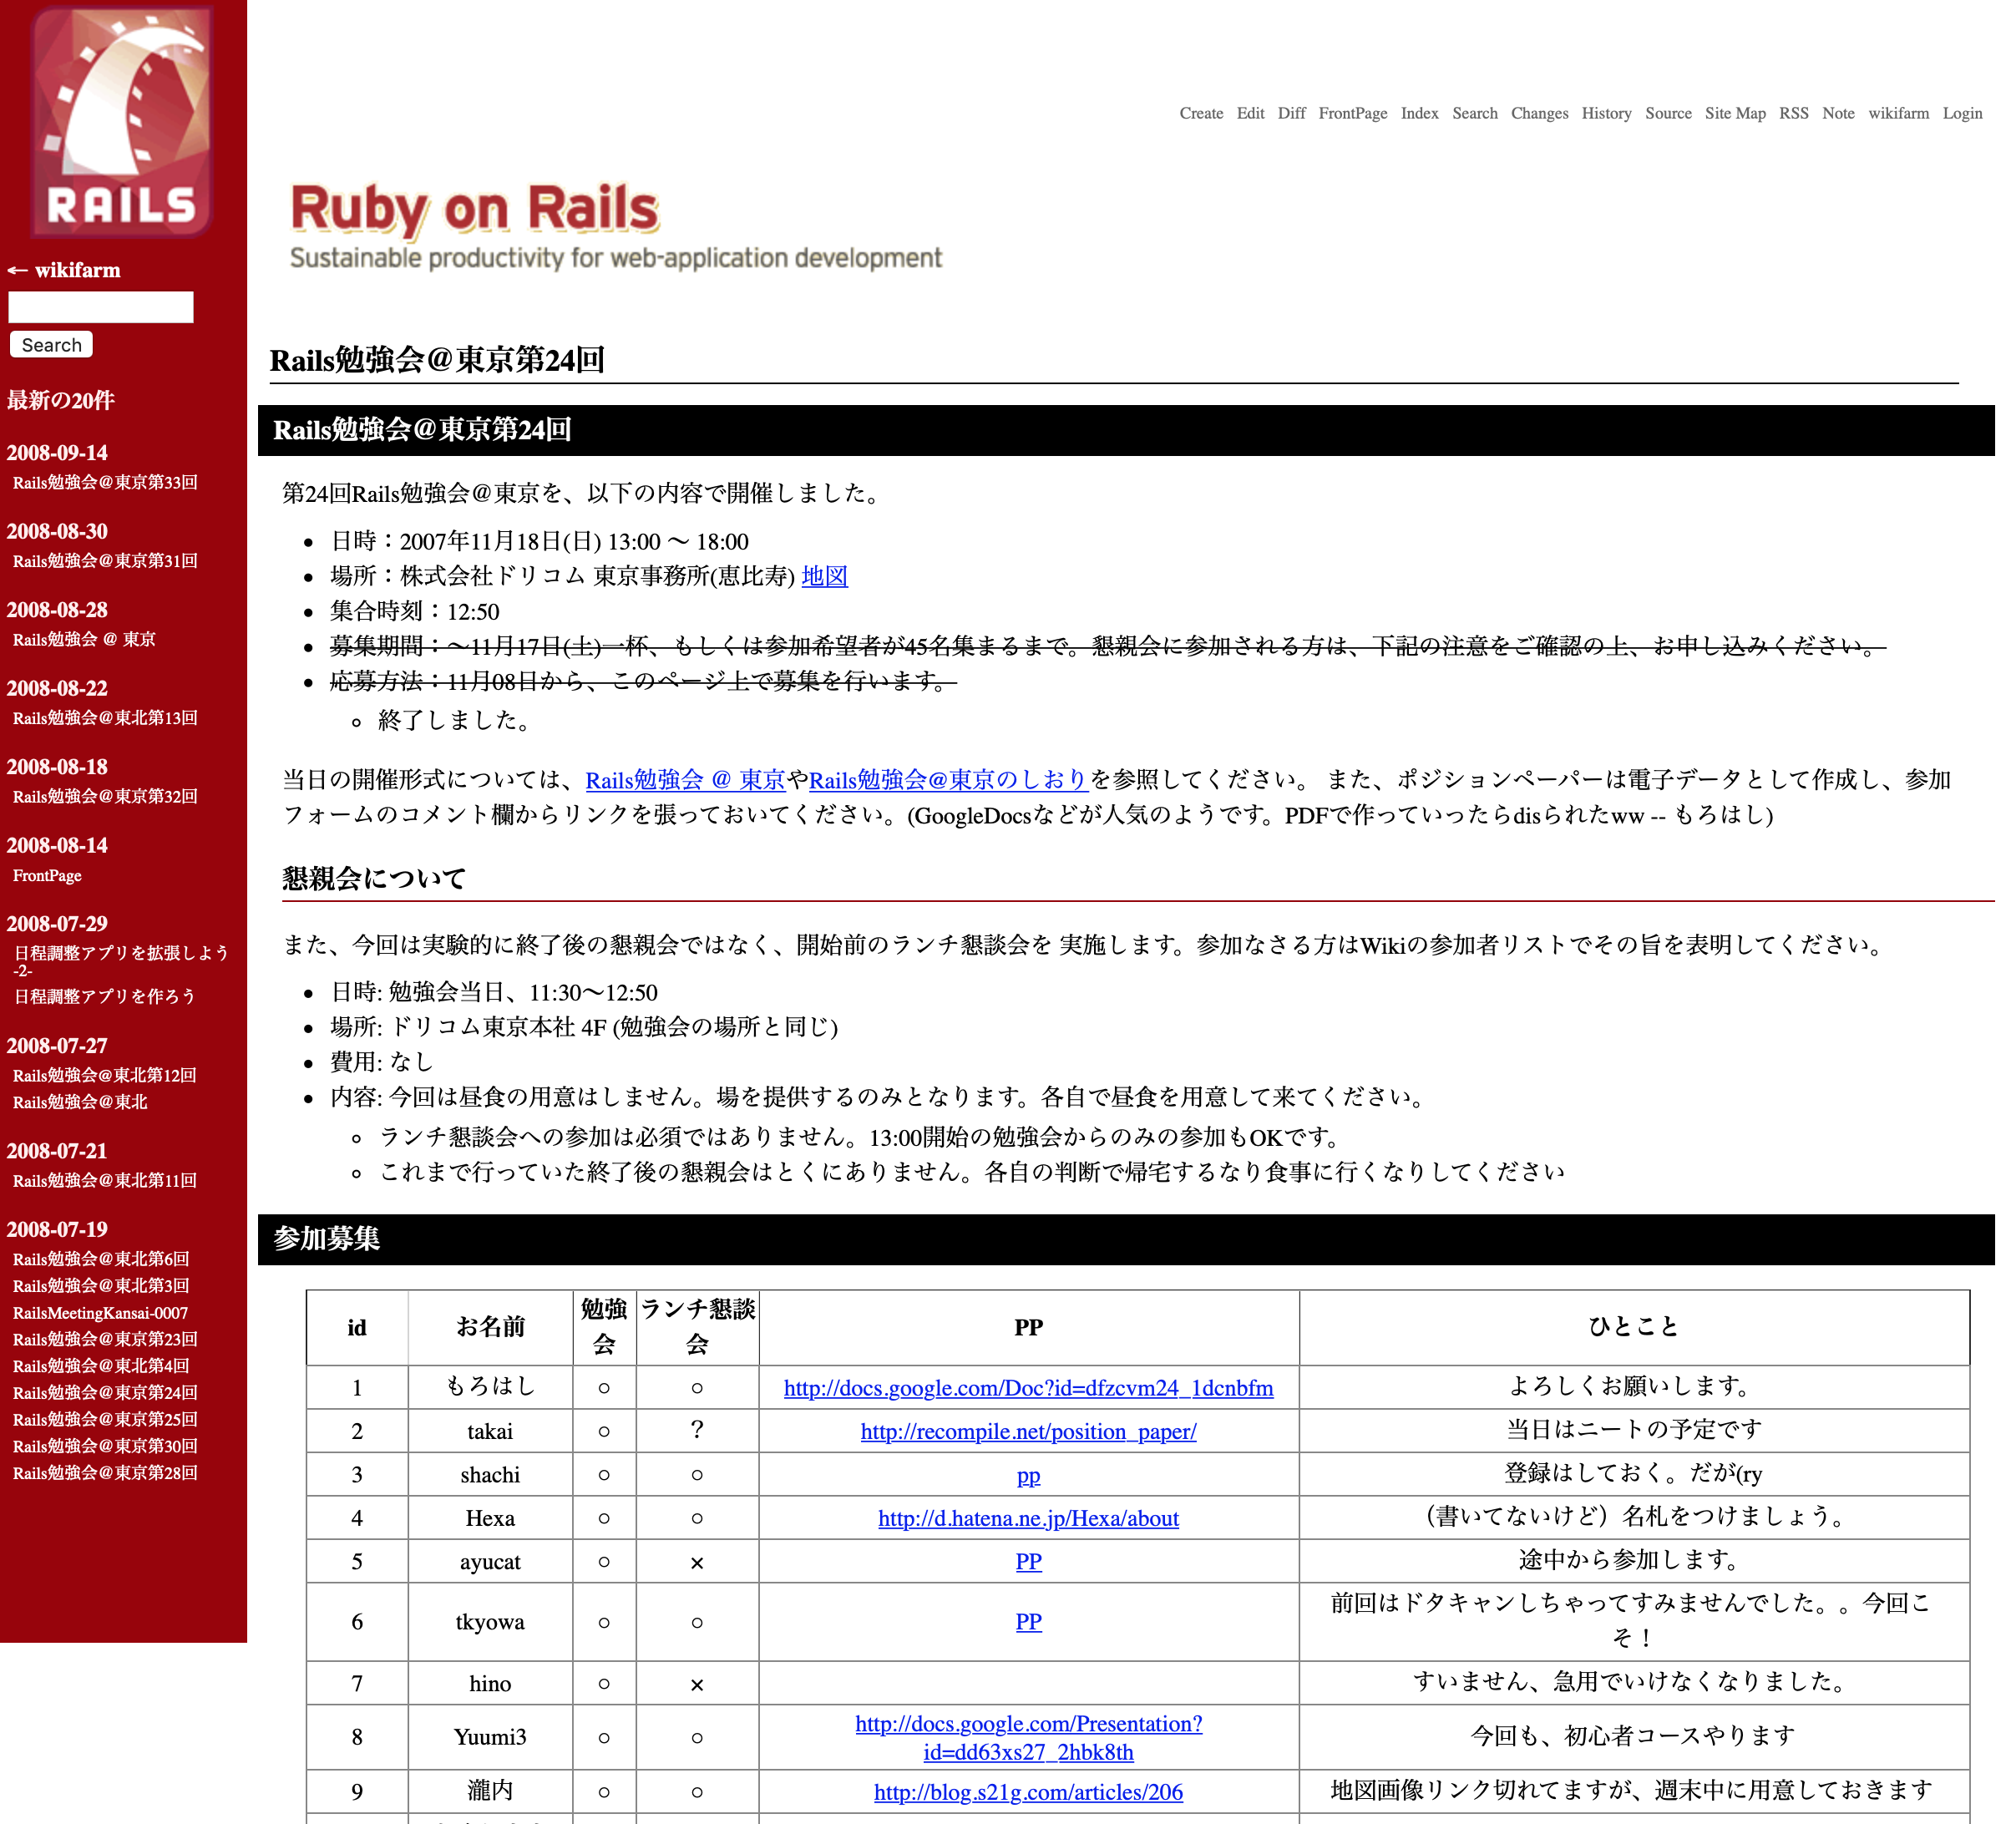This screenshot has height=1824, width=2016.
Task: Open the Site Map link
Action: 1735,113
